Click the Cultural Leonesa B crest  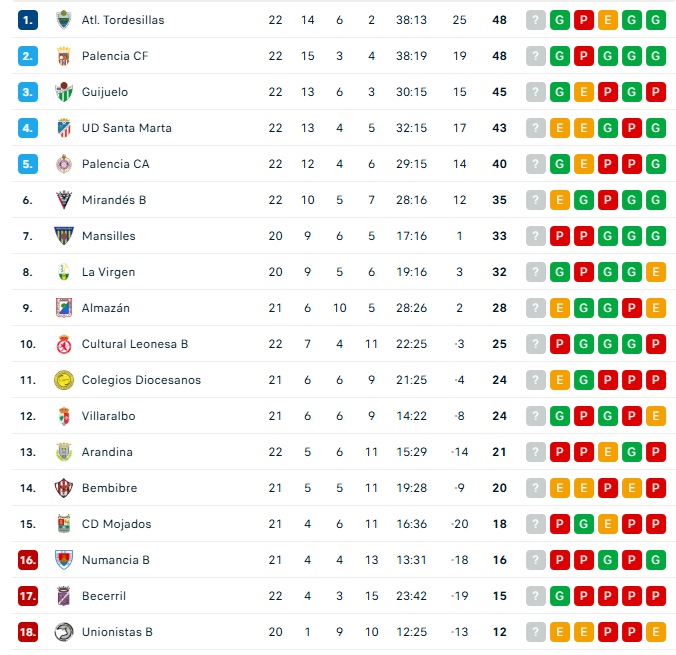click(64, 344)
